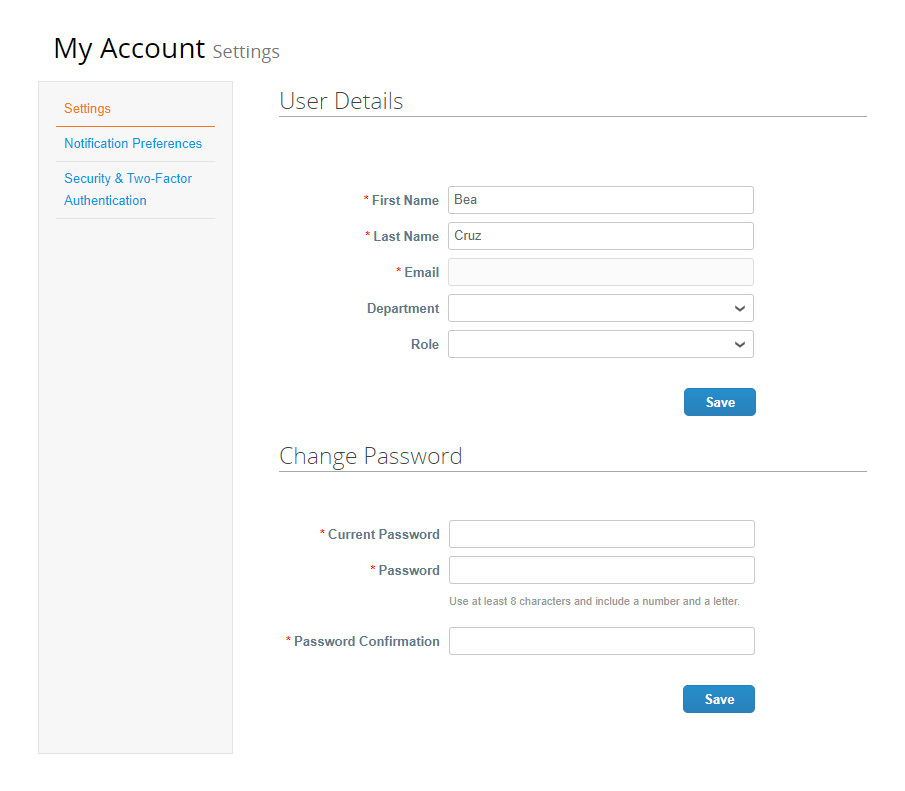Expand the Role combo box chevron
Screen dimensions: 905x791
pos(739,344)
